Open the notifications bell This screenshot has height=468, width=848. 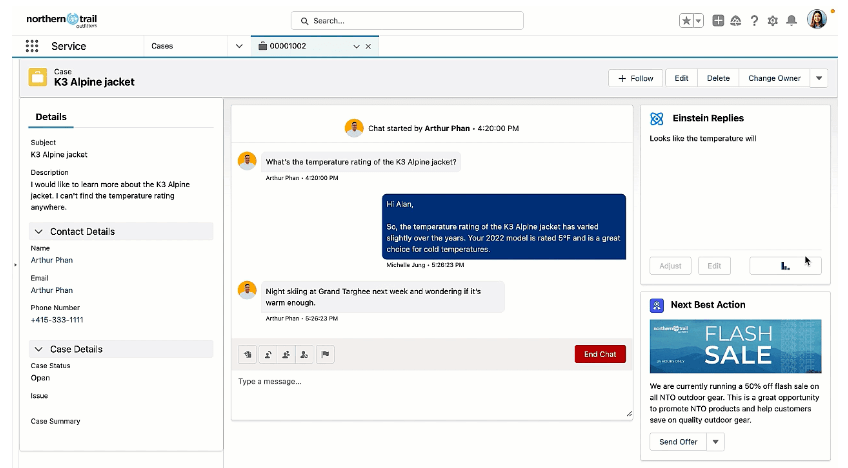tap(792, 20)
